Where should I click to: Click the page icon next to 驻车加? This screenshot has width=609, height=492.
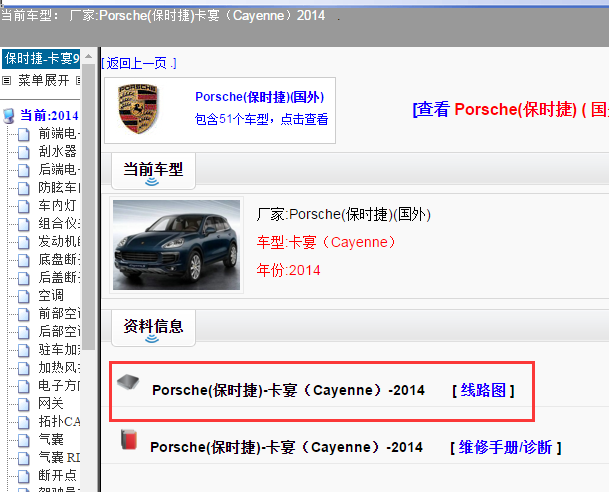(24, 350)
